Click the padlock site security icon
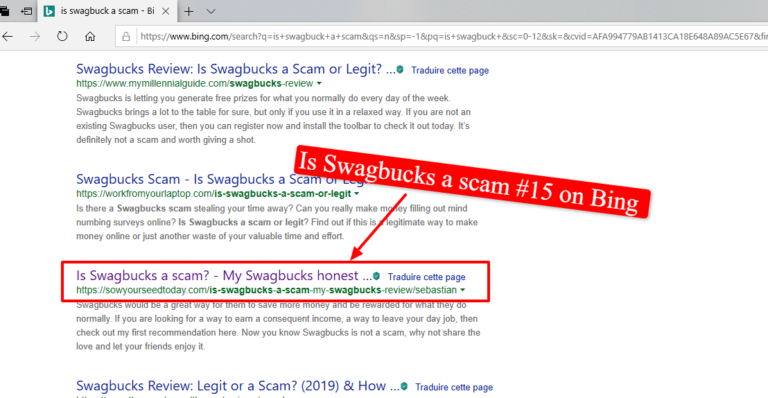 [x=126, y=36]
